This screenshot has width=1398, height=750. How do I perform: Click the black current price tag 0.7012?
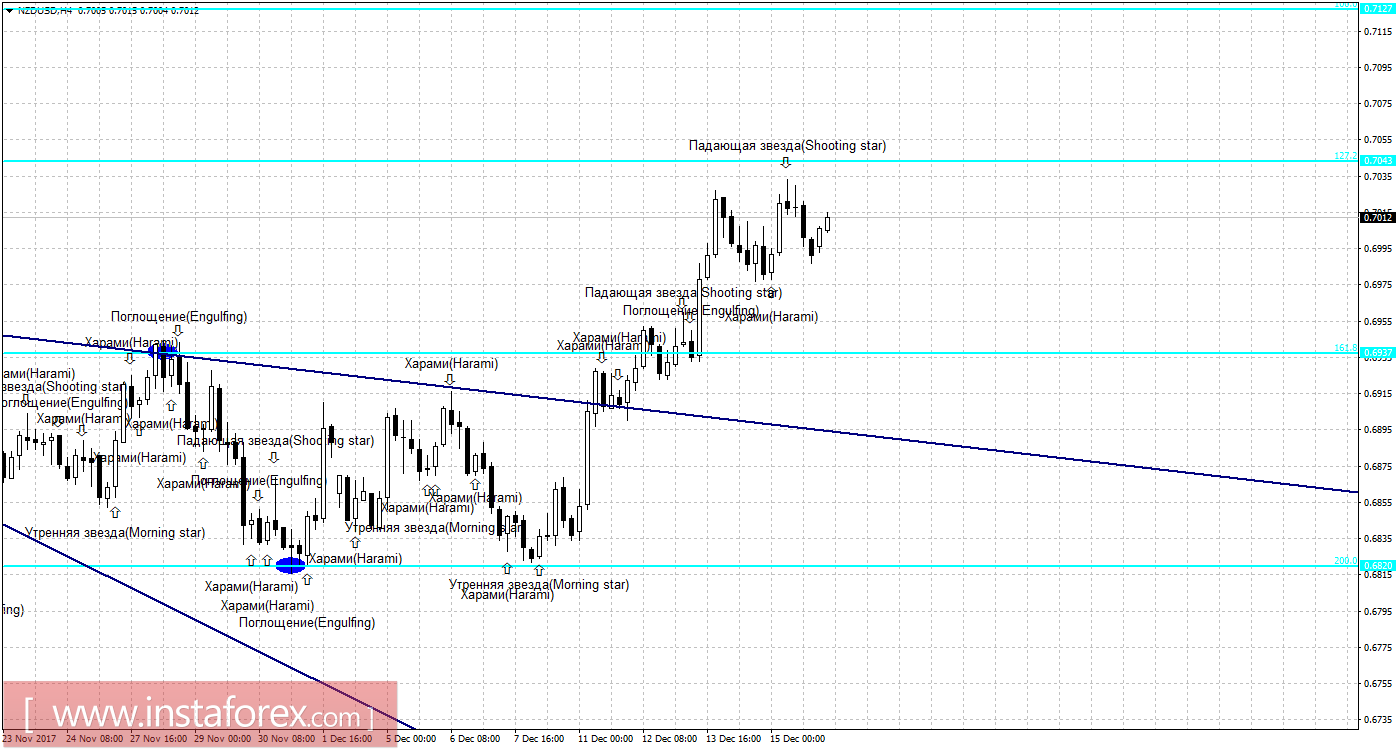[x=1377, y=217]
